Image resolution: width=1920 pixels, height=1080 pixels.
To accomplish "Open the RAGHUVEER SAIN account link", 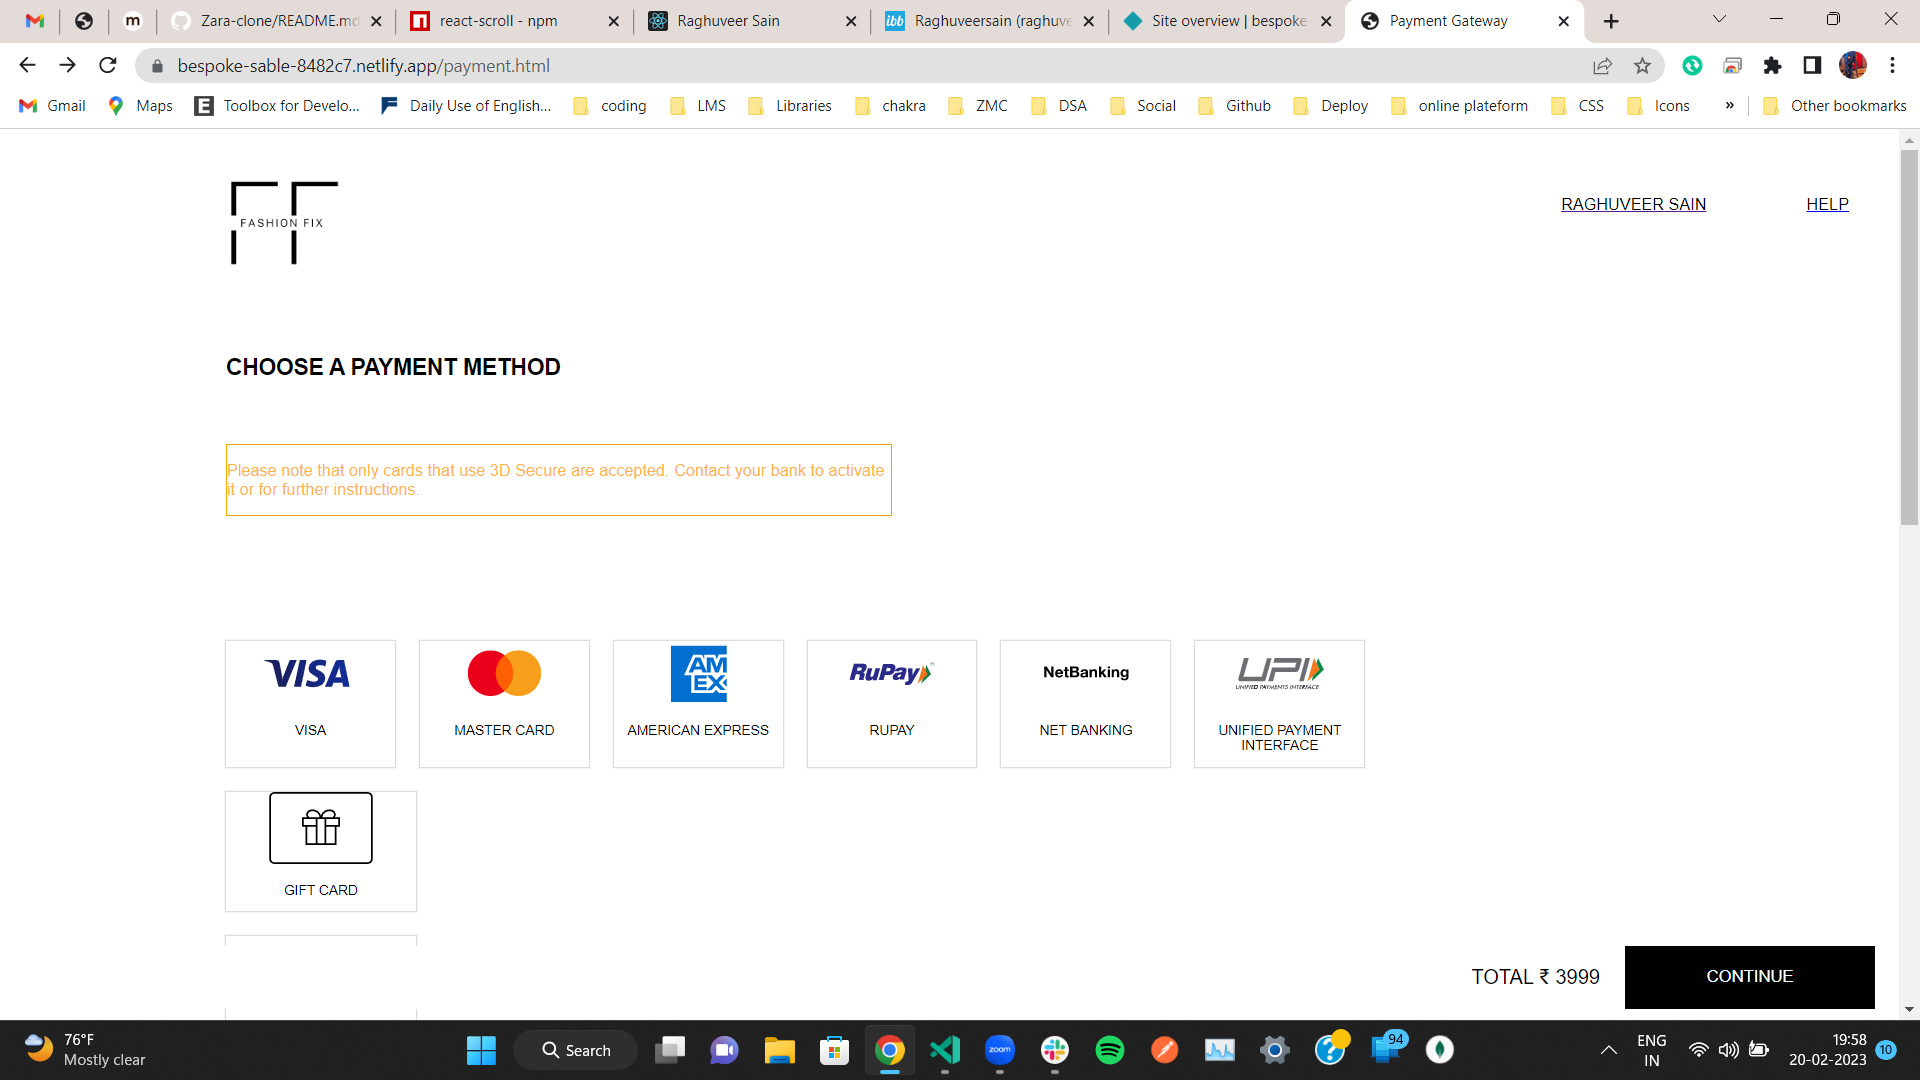I will pos(1633,204).
